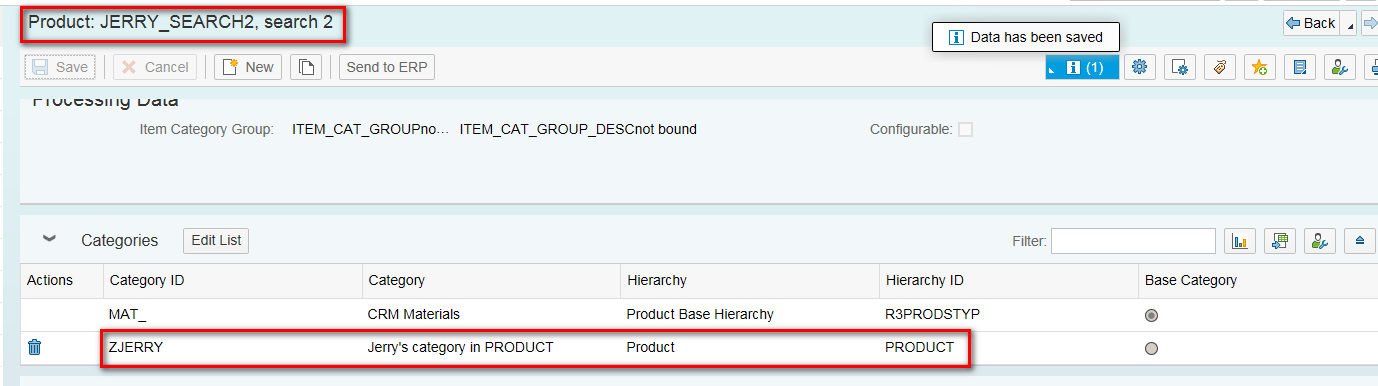Add to favorites with the star icon
Screen dimensions: 1378x386
click(x=1259, y=67)
